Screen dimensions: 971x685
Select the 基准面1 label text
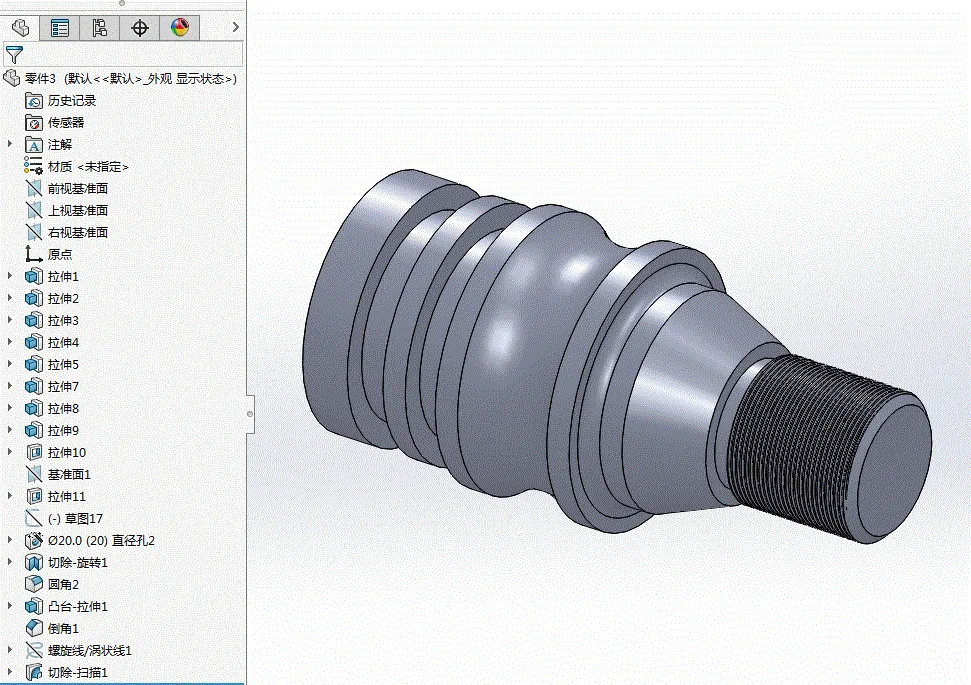pyautogui.click(x=69, y=474)
